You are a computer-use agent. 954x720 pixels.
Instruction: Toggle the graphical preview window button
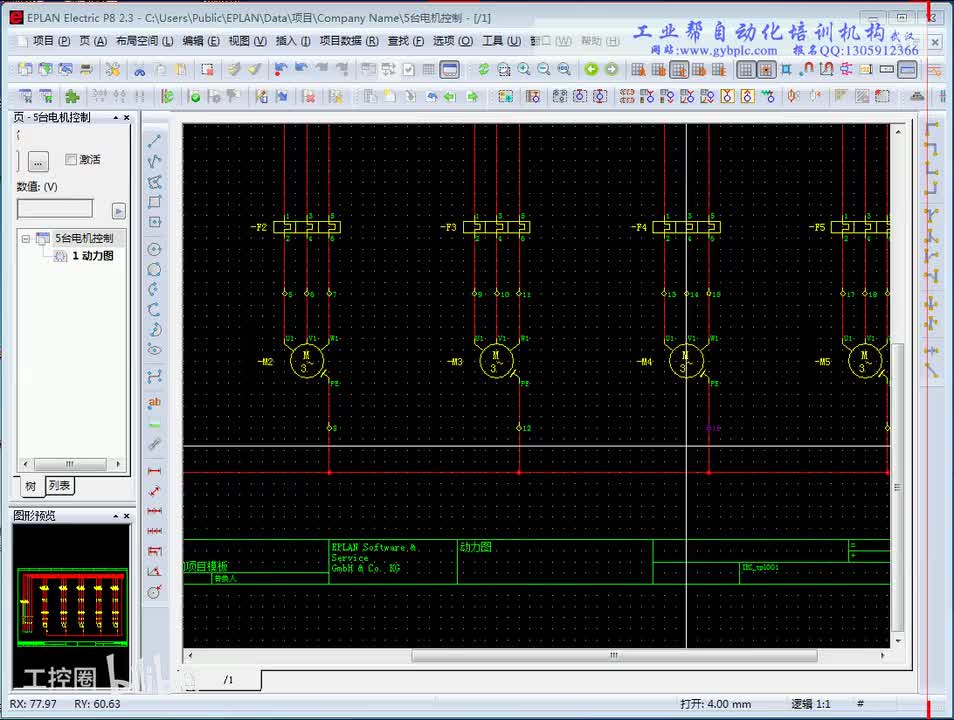click(x=450, y=69)
